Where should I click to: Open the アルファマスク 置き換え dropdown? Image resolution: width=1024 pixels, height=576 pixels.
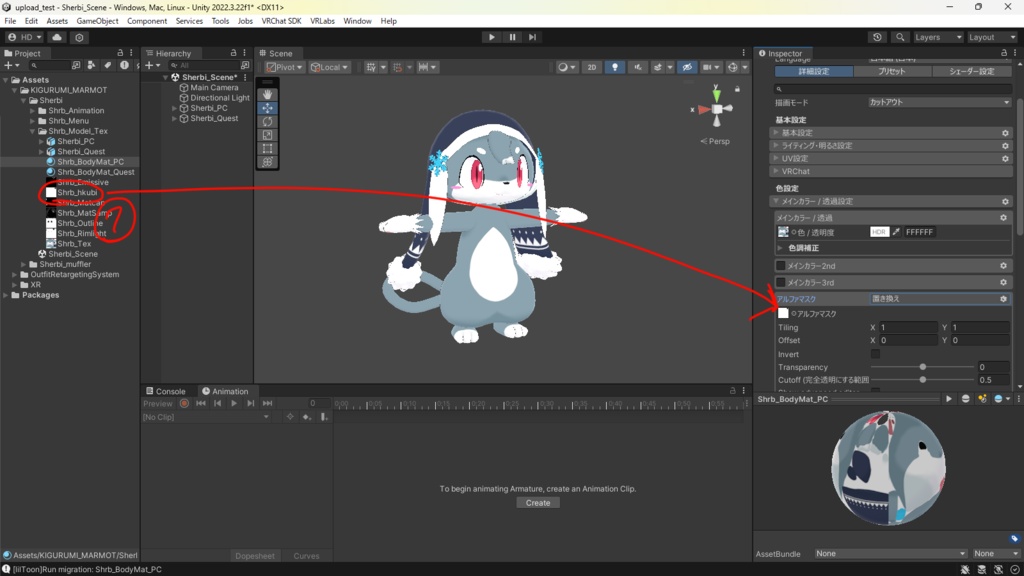[x=933, y=298]
